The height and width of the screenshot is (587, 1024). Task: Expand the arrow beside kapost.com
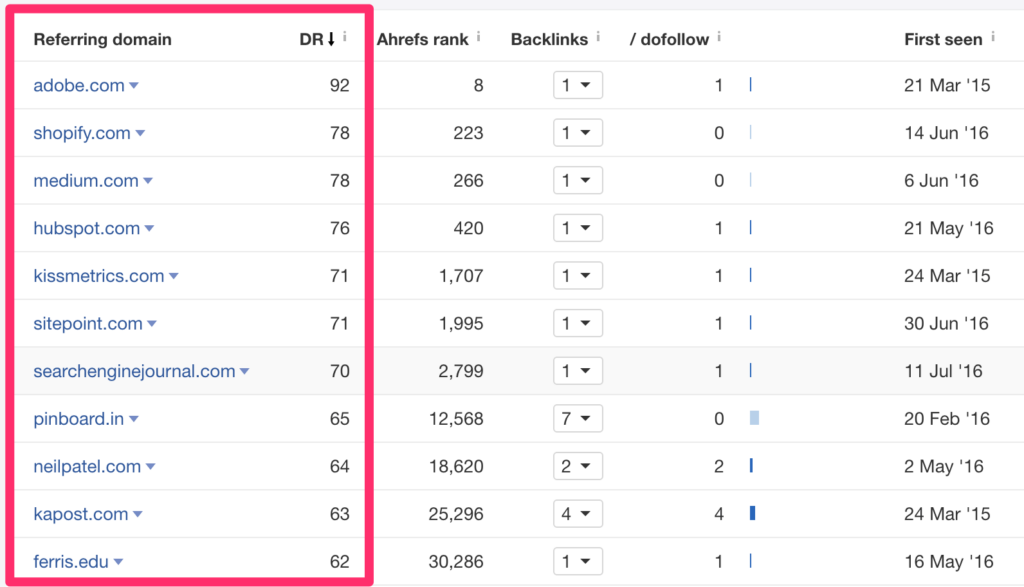138,515
